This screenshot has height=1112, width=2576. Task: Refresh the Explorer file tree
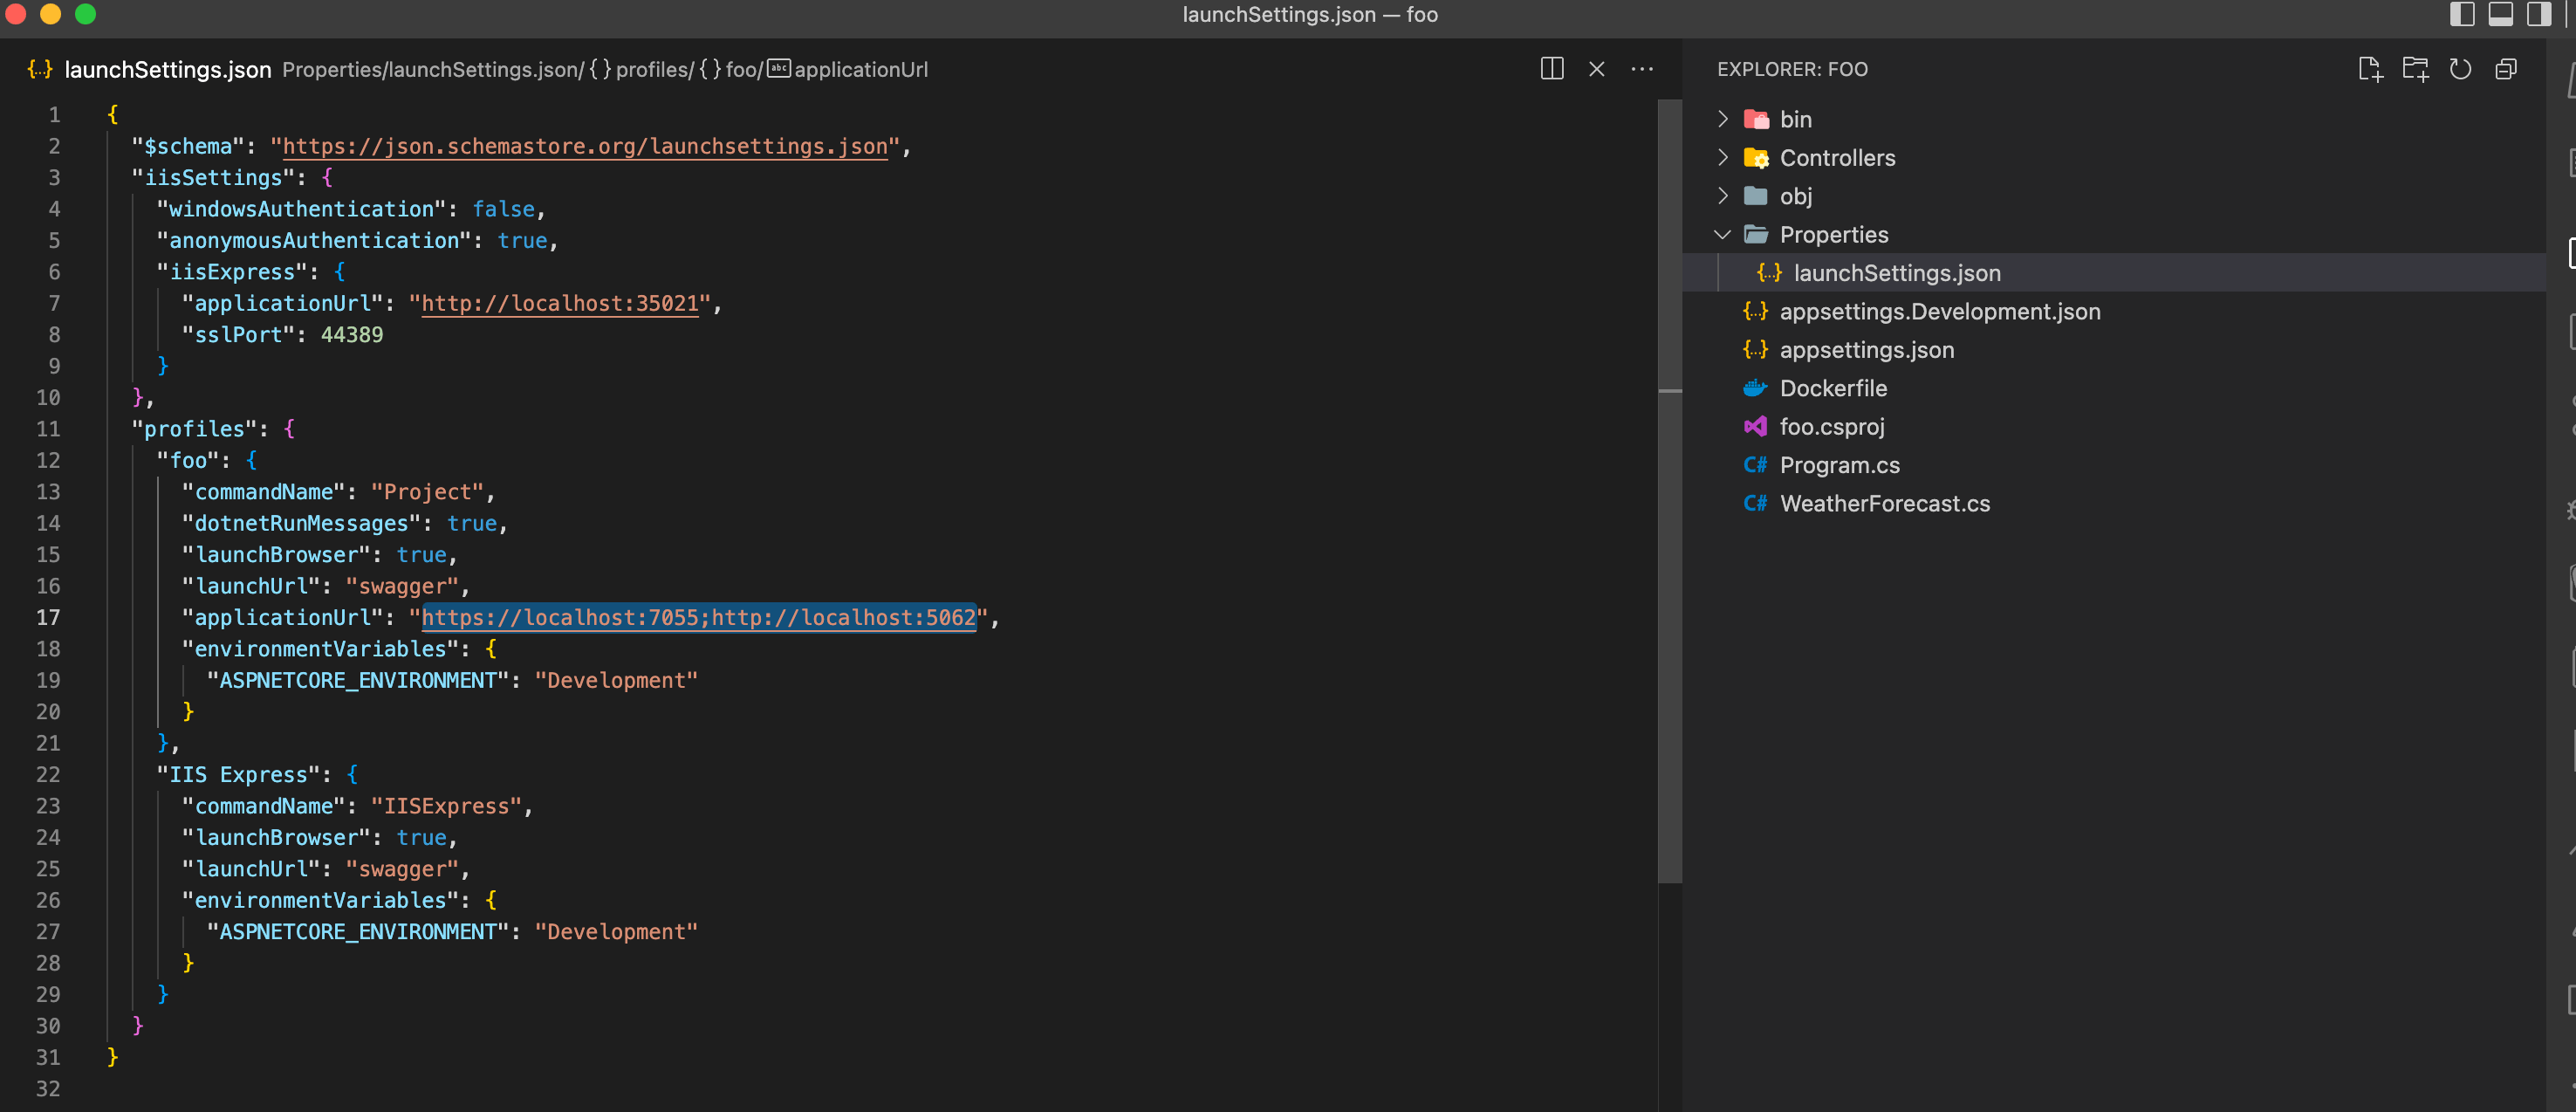tap(2460, 69)
